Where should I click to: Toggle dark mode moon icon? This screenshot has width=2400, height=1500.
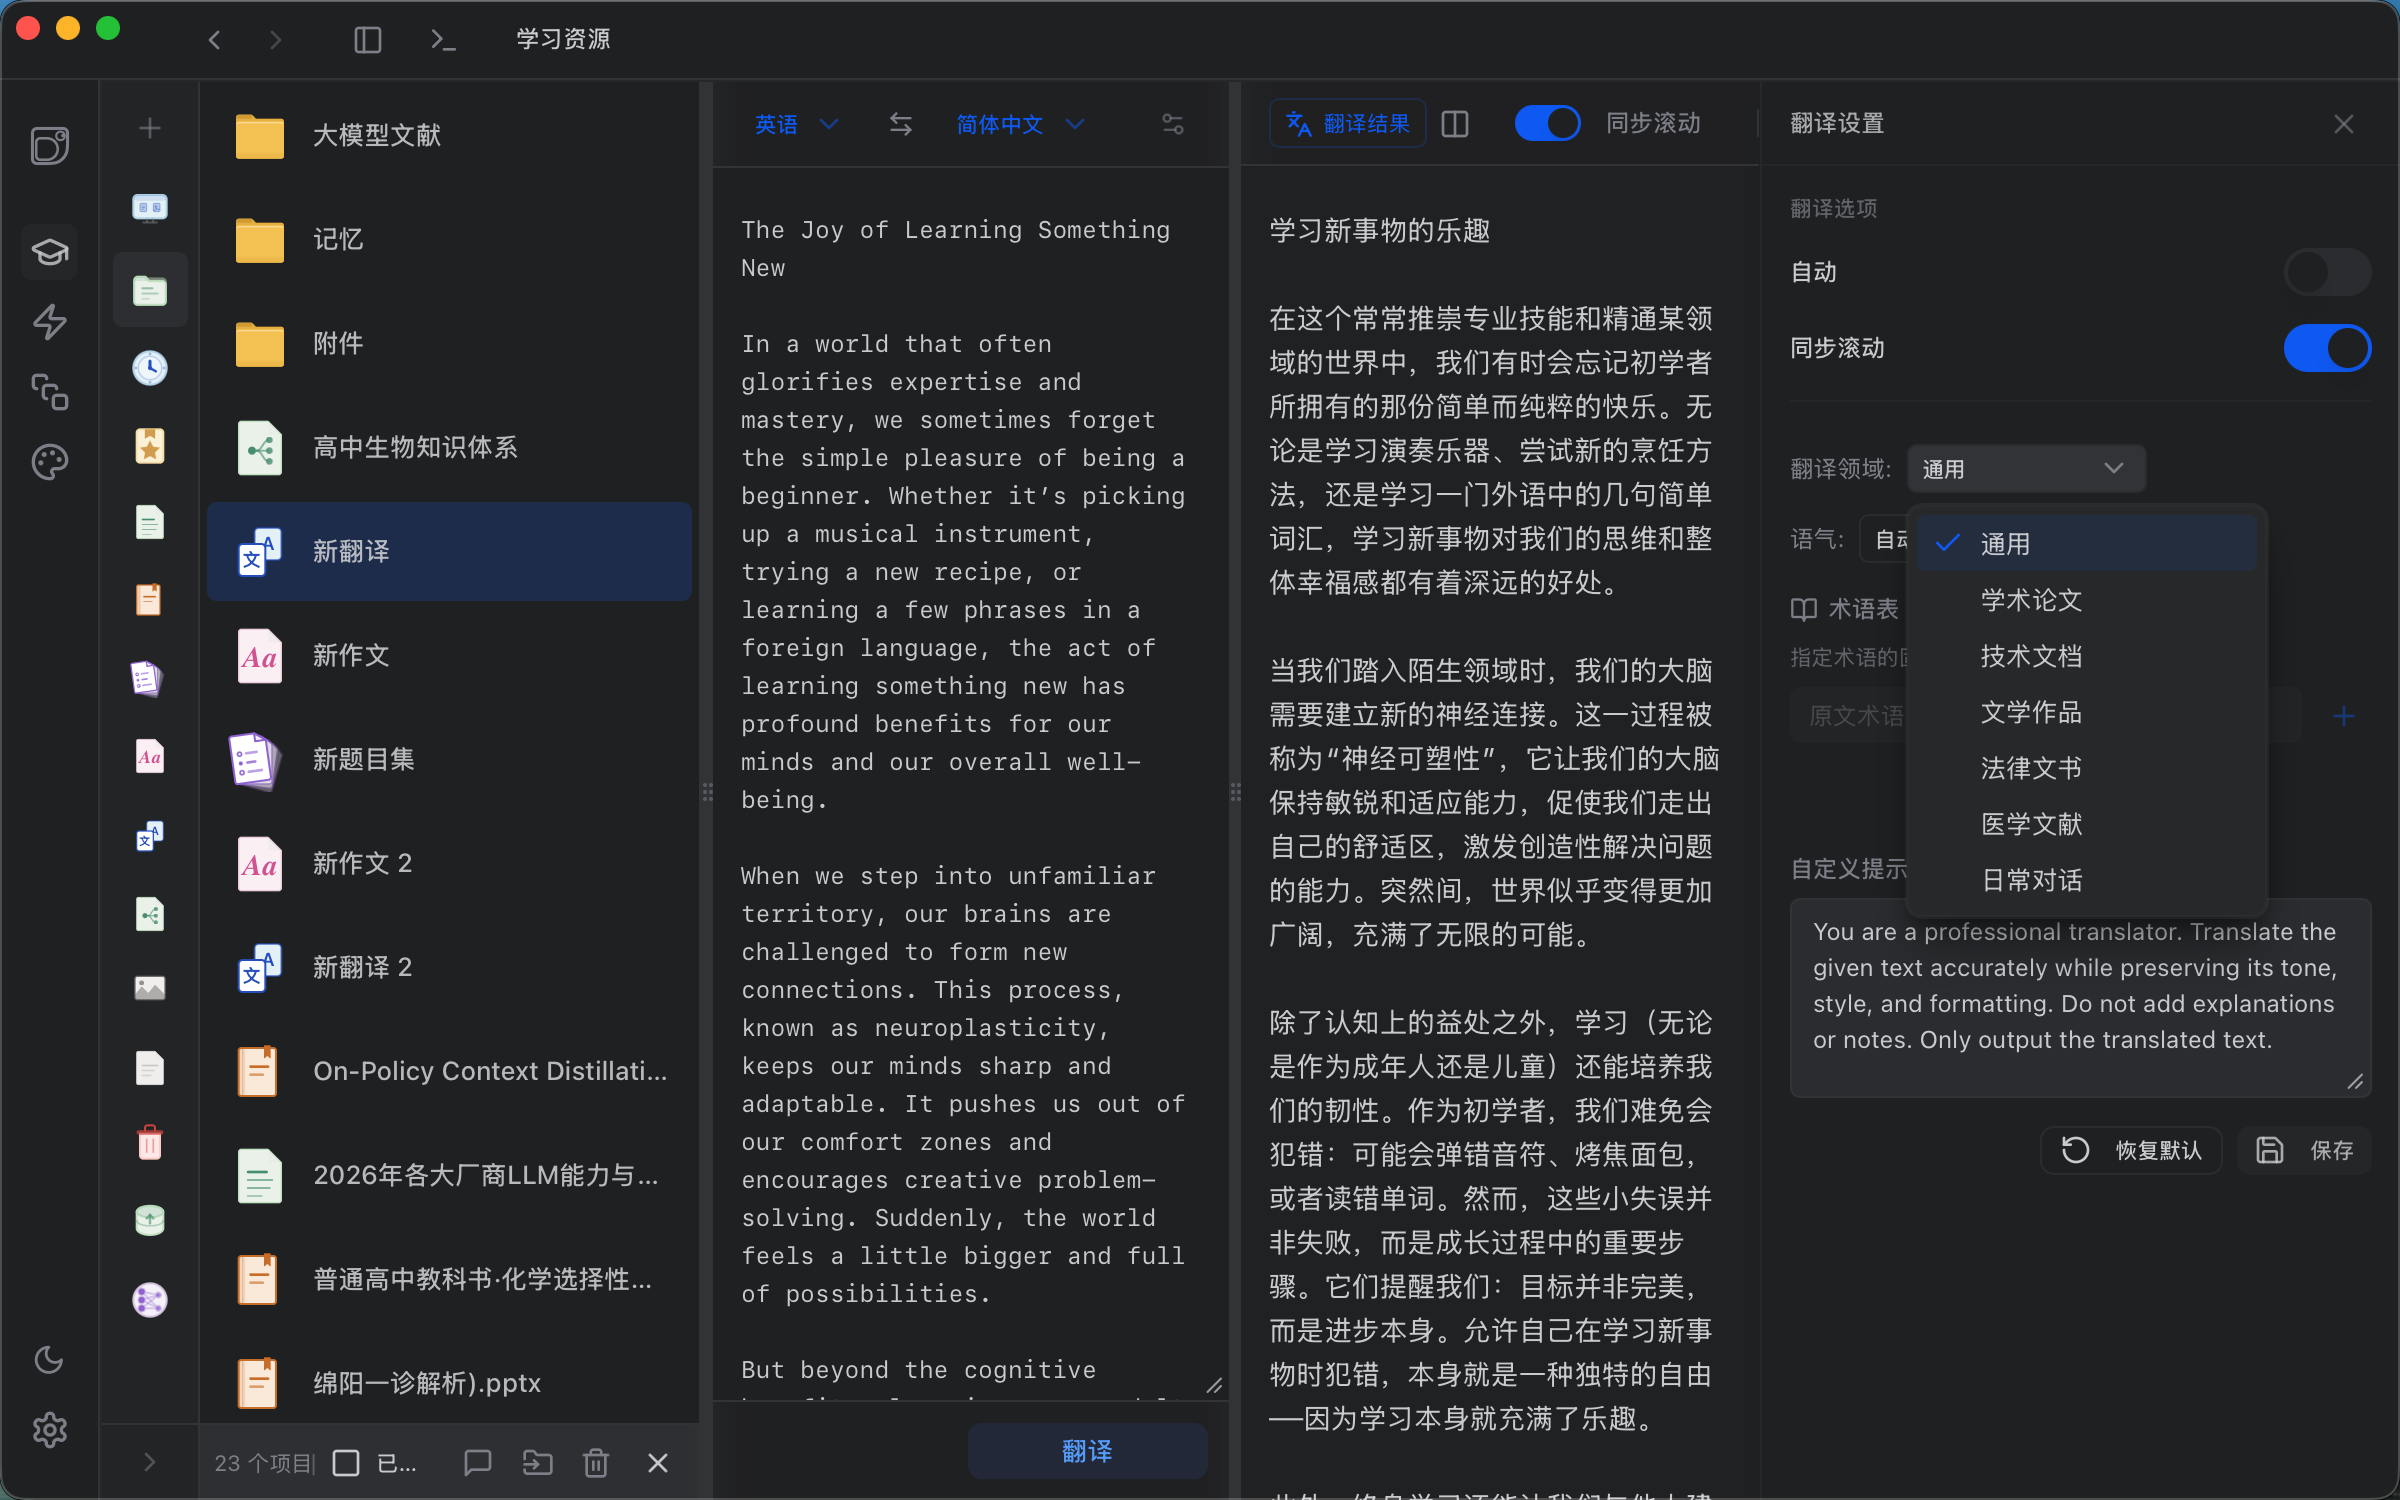pos(49,1359)
